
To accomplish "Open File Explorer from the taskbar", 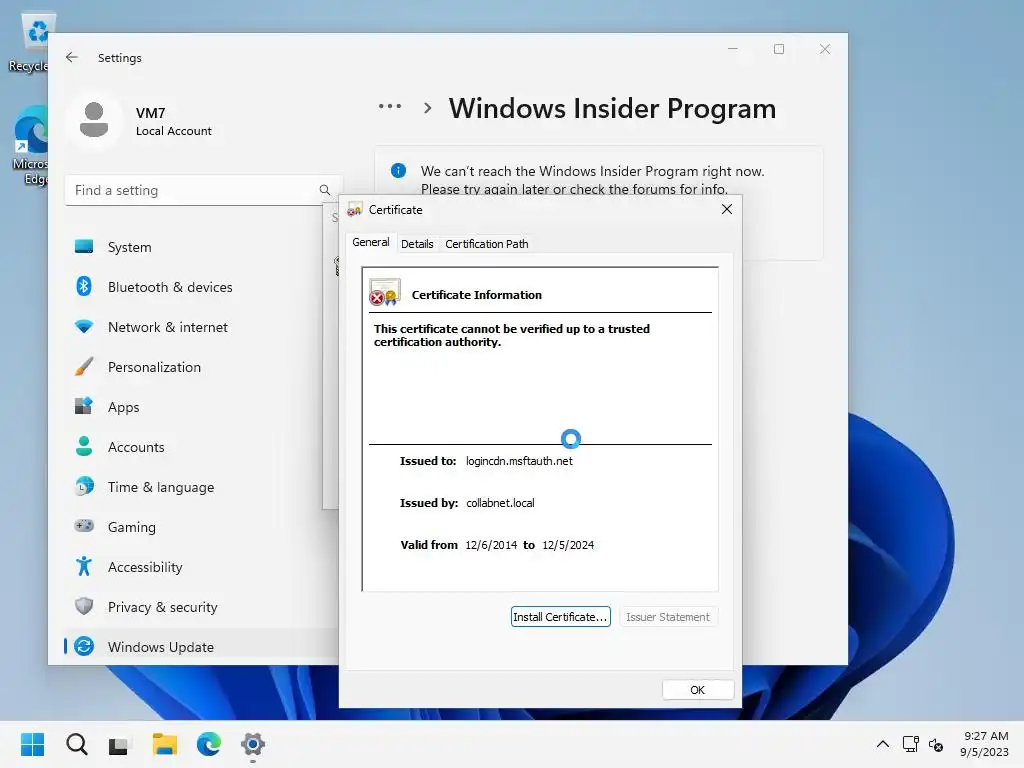I will (165, 744).
